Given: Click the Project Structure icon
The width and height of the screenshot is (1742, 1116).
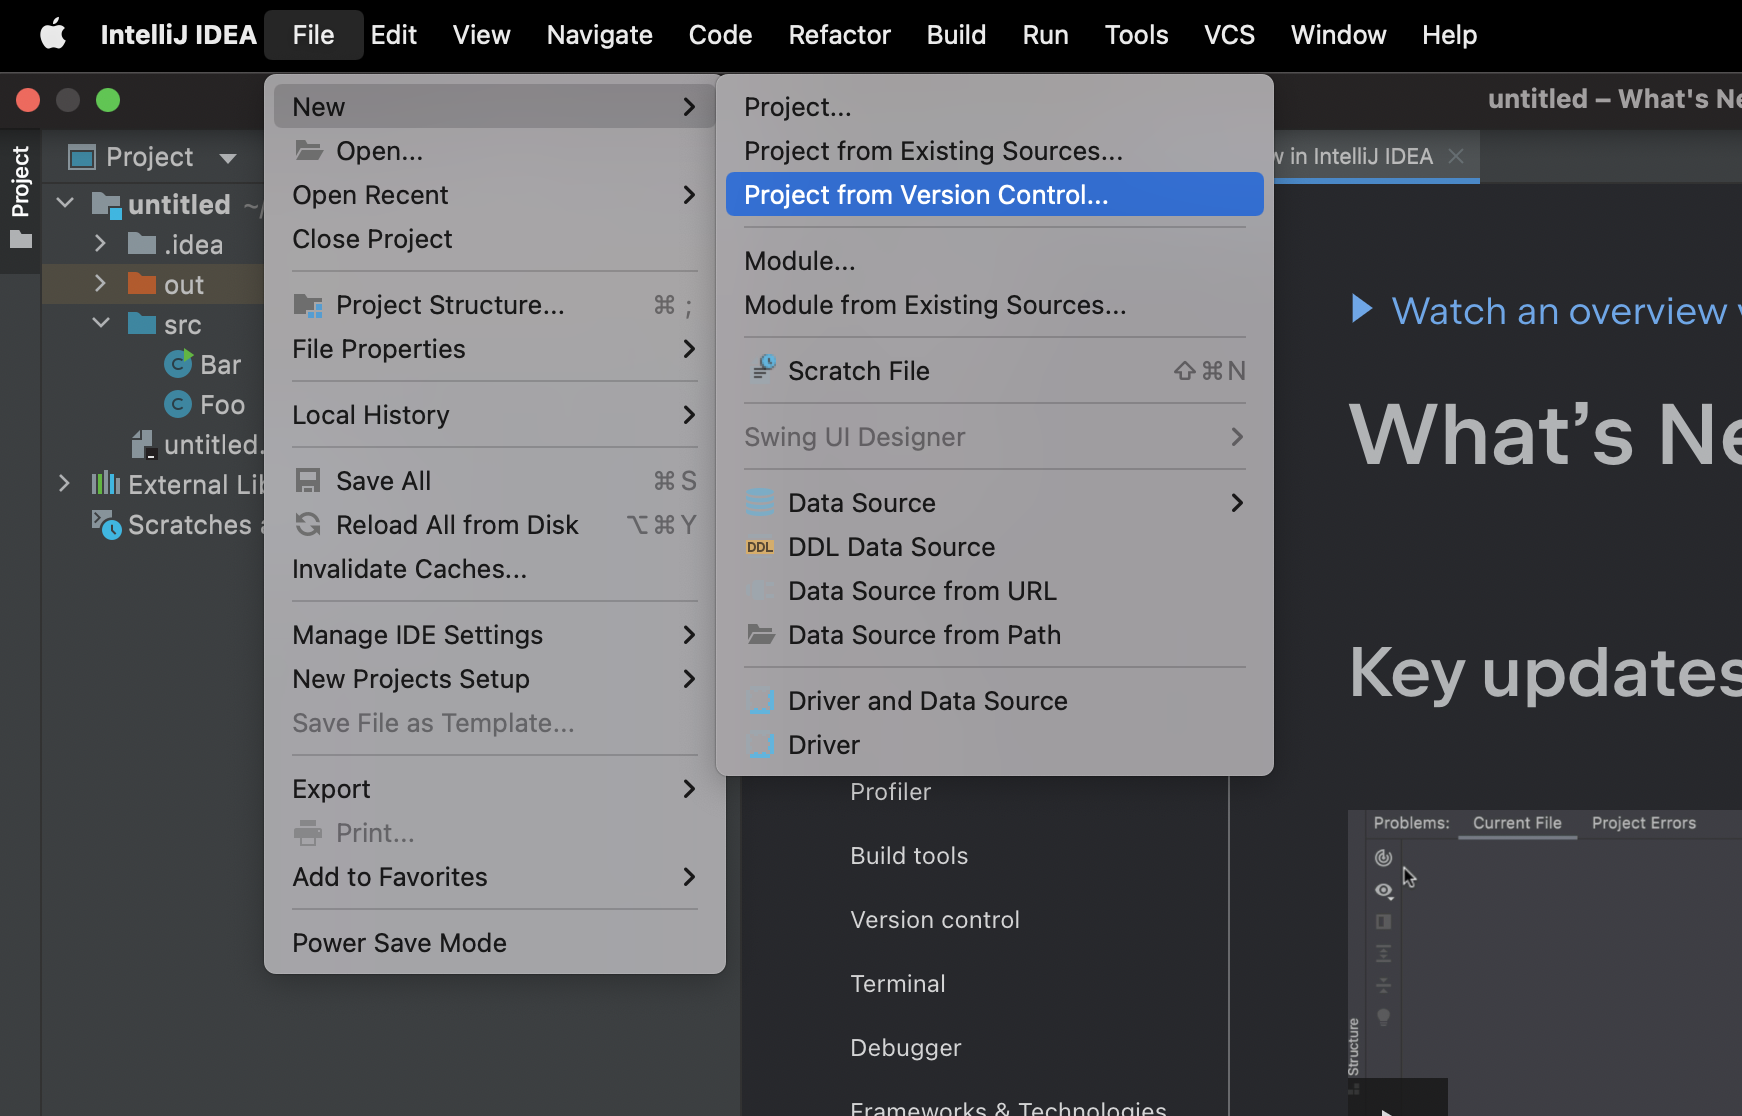Looking at the screenshot, I should click(x=308, y=305).
